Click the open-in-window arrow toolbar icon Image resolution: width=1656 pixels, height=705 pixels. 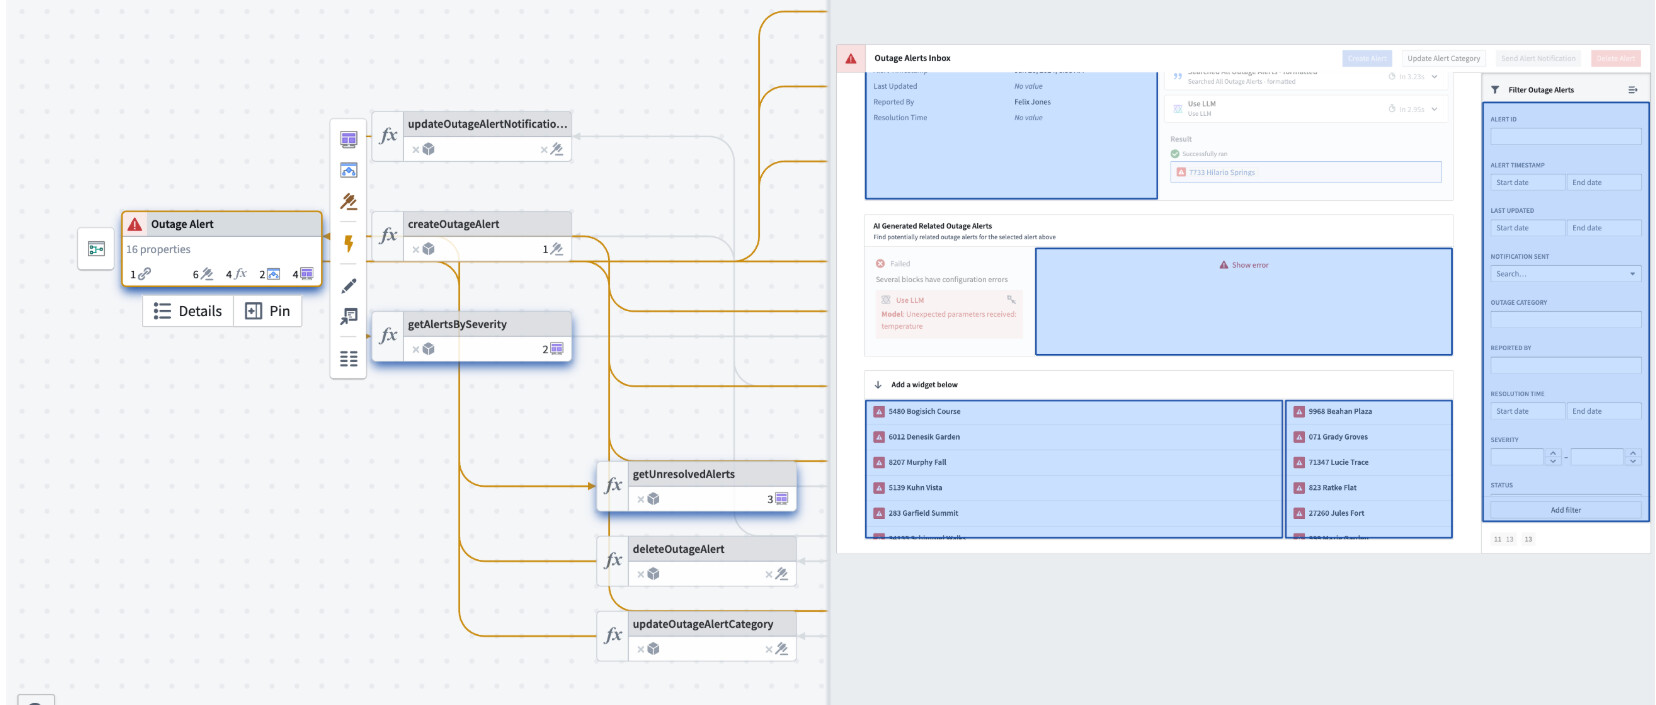(349, 317)
